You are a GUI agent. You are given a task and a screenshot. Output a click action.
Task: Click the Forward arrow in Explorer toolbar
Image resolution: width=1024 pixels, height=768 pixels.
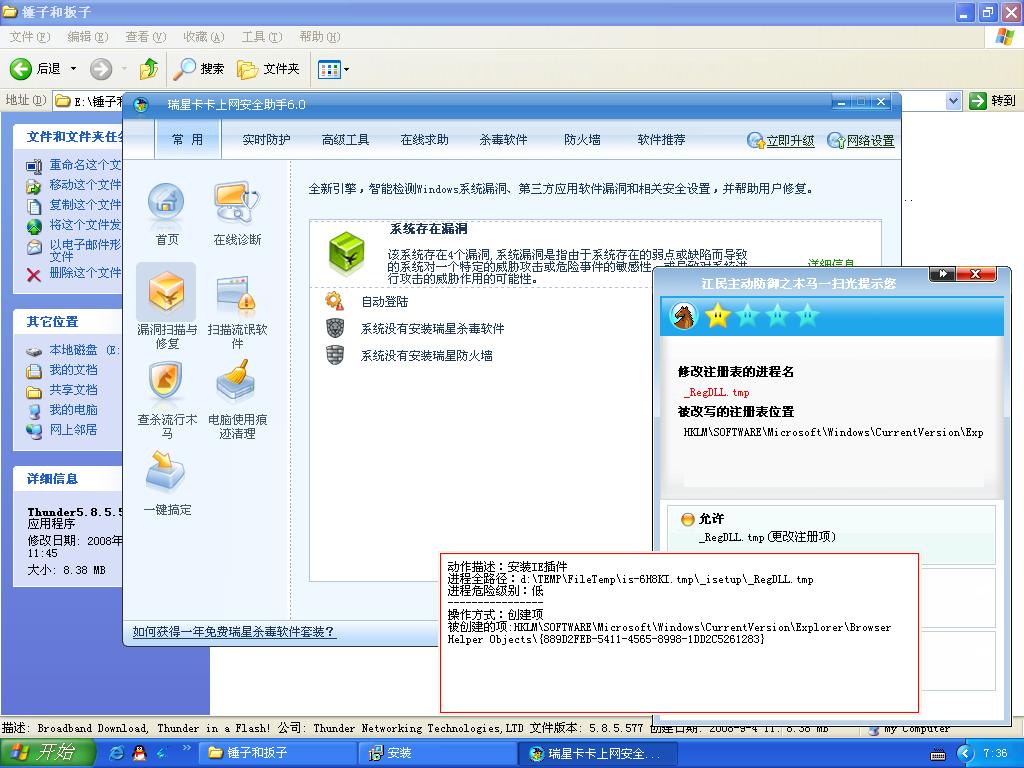(x=101, y=69)
